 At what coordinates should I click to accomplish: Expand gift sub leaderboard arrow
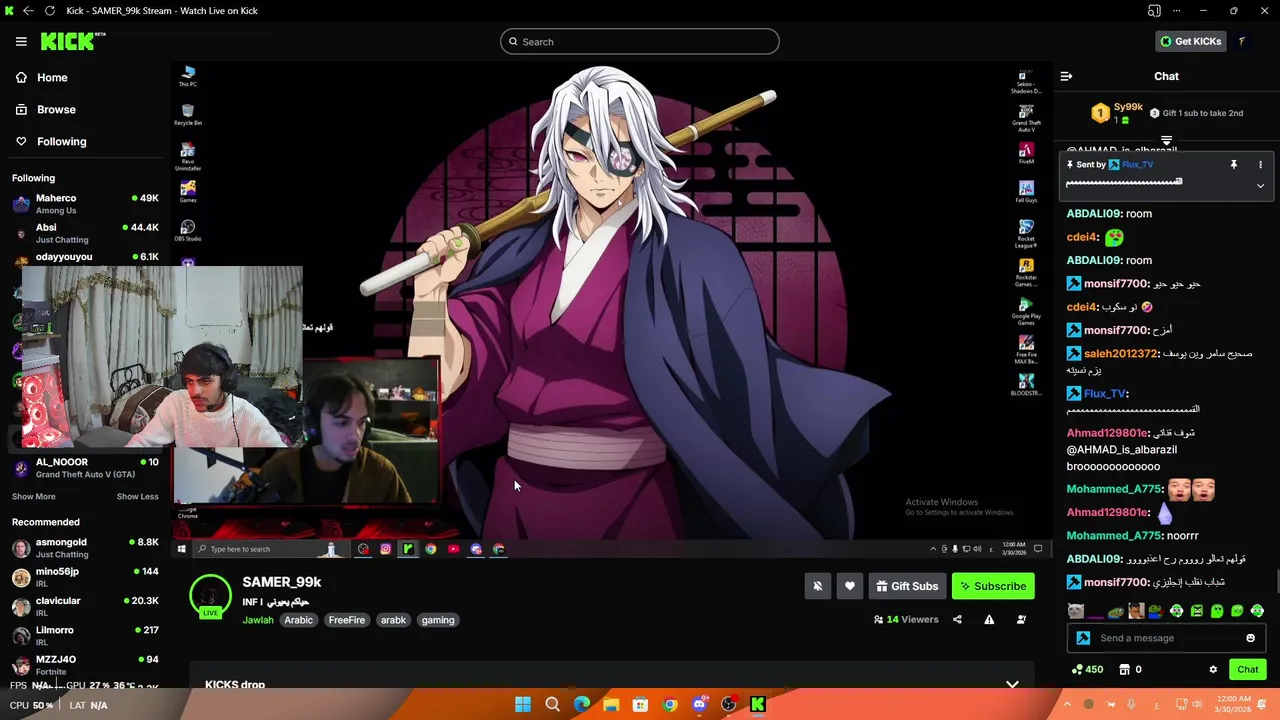click(x=1166, y=141)
